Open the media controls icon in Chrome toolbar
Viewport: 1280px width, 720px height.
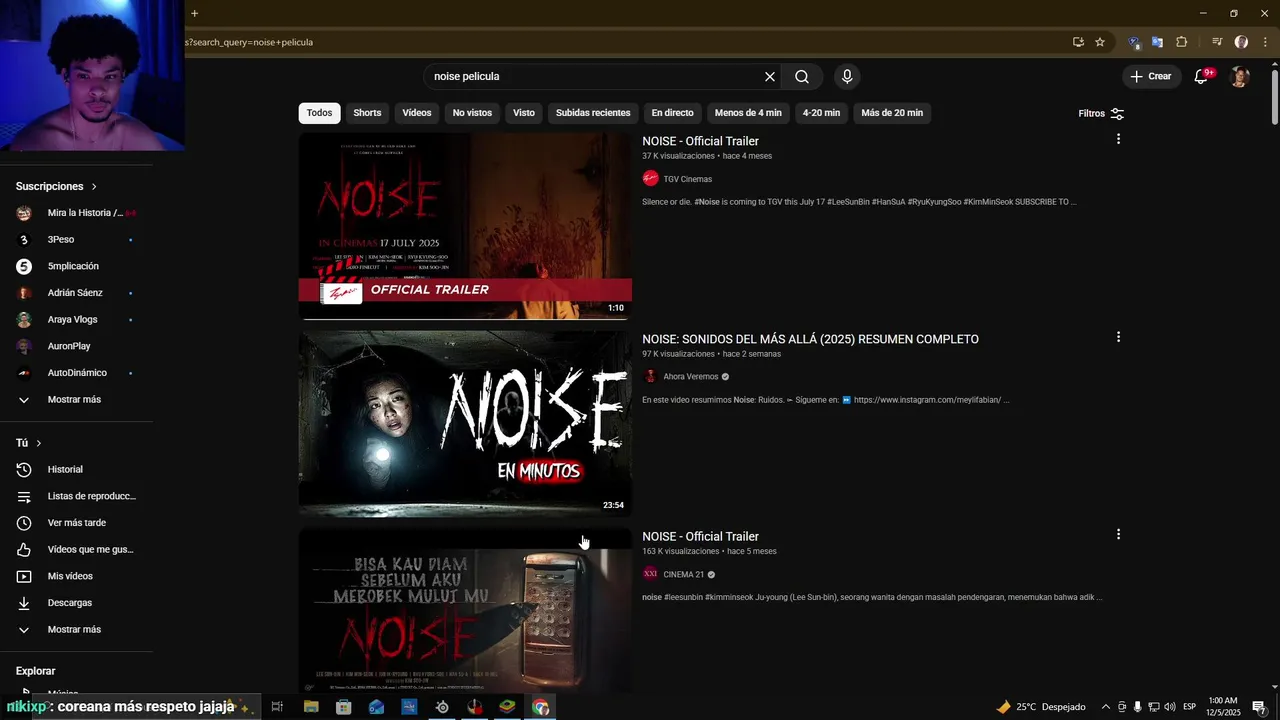click(1217, 42)
